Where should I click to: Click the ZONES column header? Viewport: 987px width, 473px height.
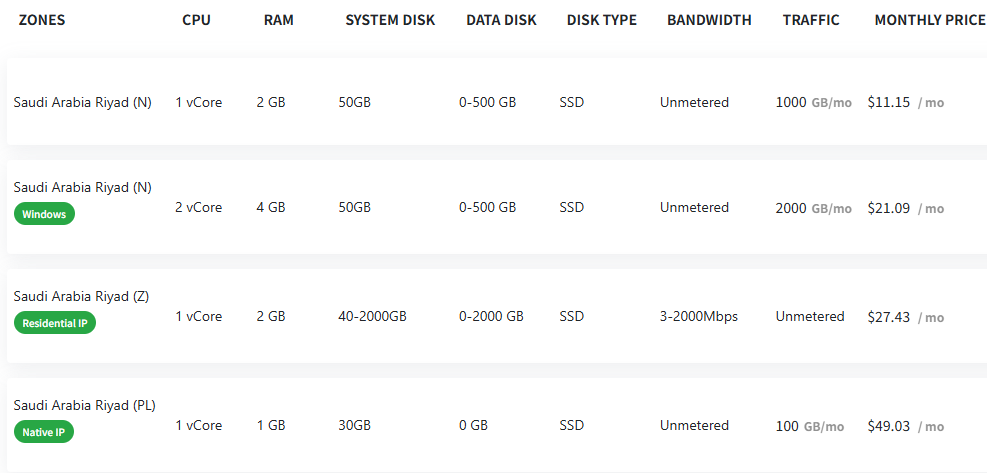(x=42, y=20)
